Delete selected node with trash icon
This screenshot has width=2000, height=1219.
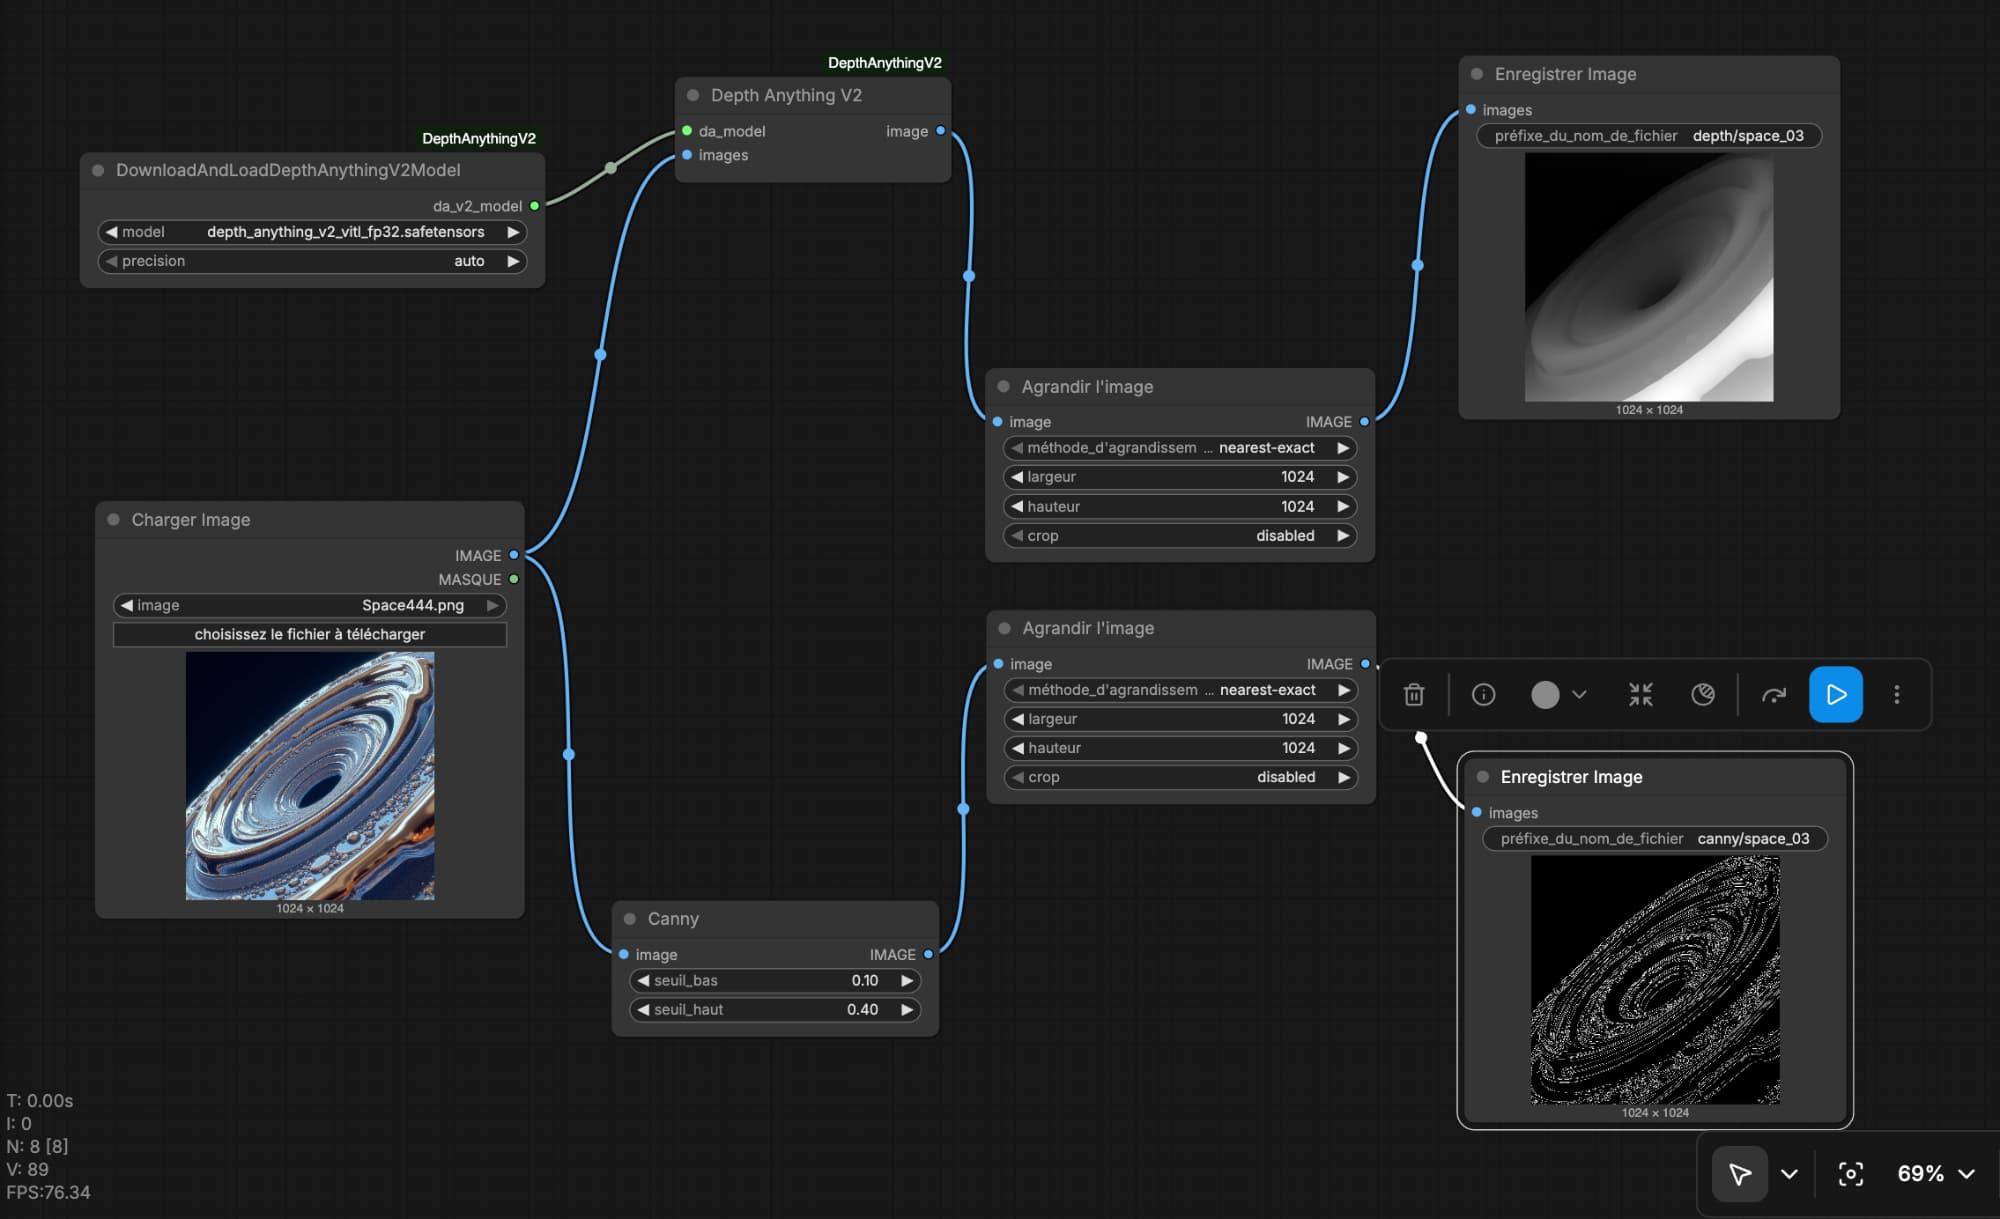tap(1413, 694)
